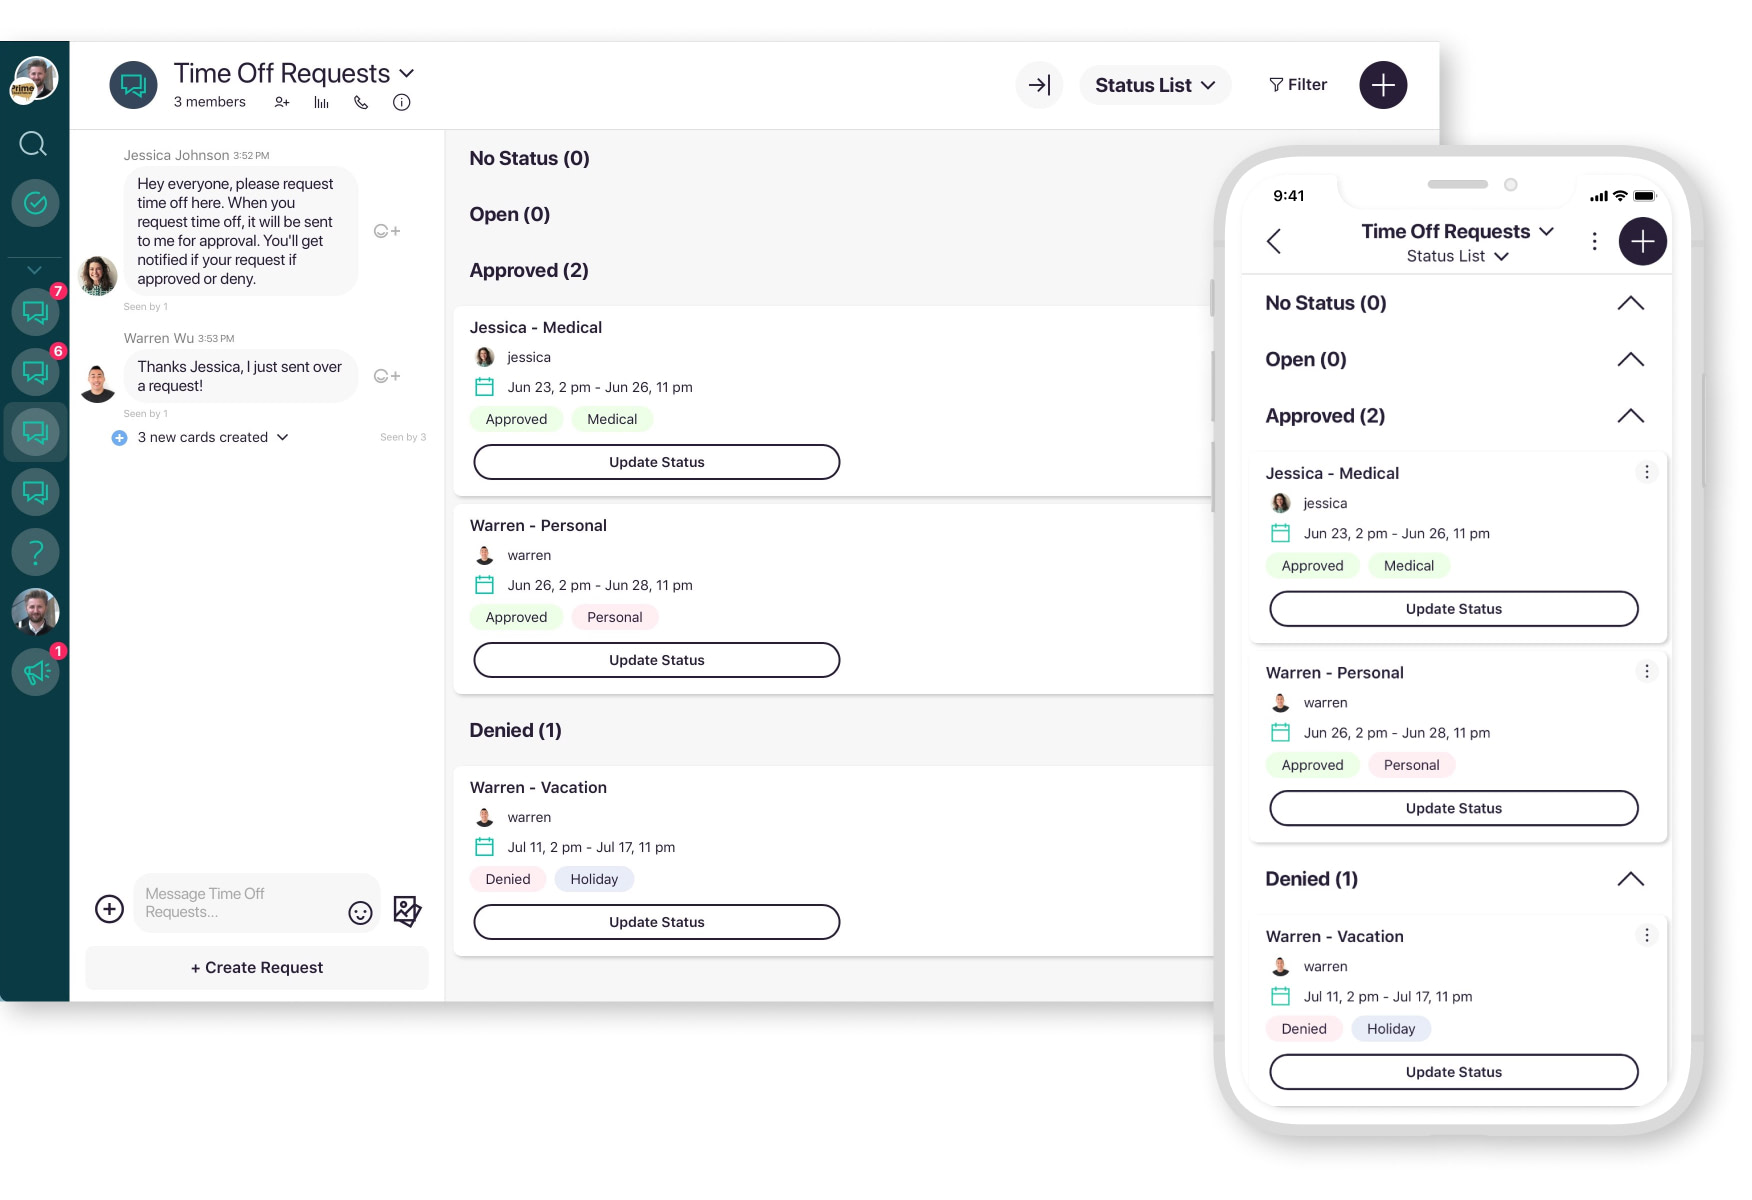The width and height of the screenshot is (1752, 1200).
Task: Collapse Approved (2) section on phone
Action: [x=1630, y=416]
